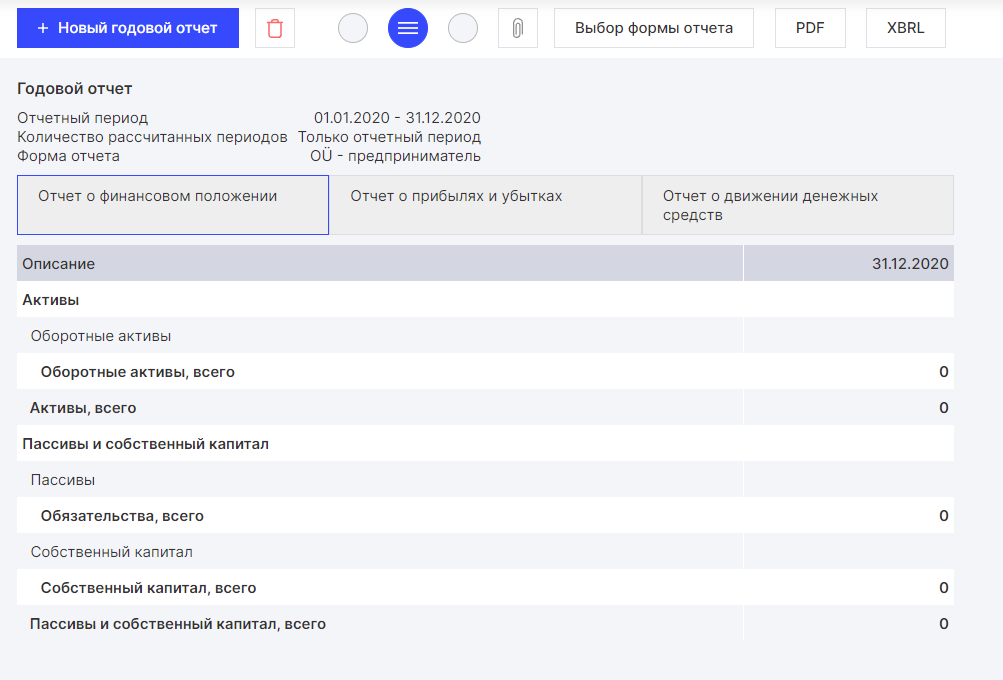Click the 'Годовой отчет' heading
The height and width of the screenshot is (680, 1003).
pos(74,89)
